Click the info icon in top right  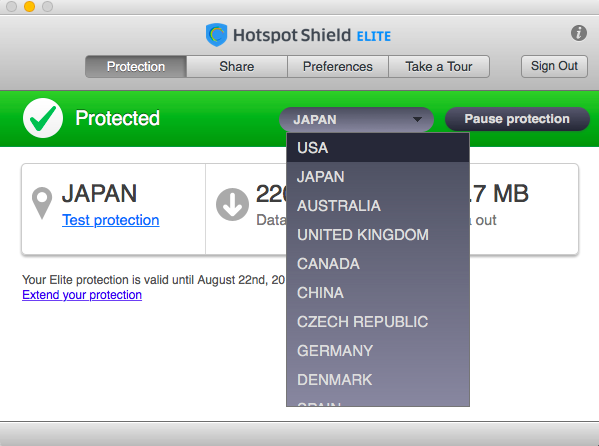pos(579,33)
